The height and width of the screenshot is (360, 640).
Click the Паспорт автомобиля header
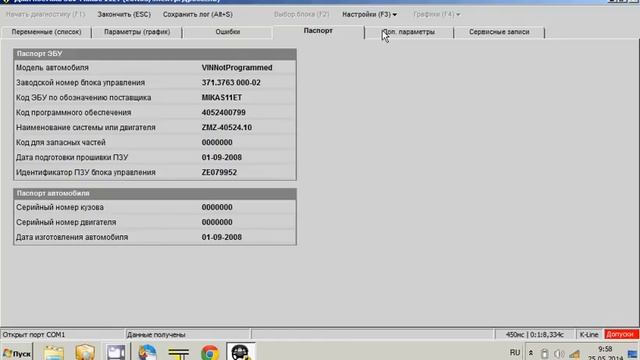click(x=155, y=193)
